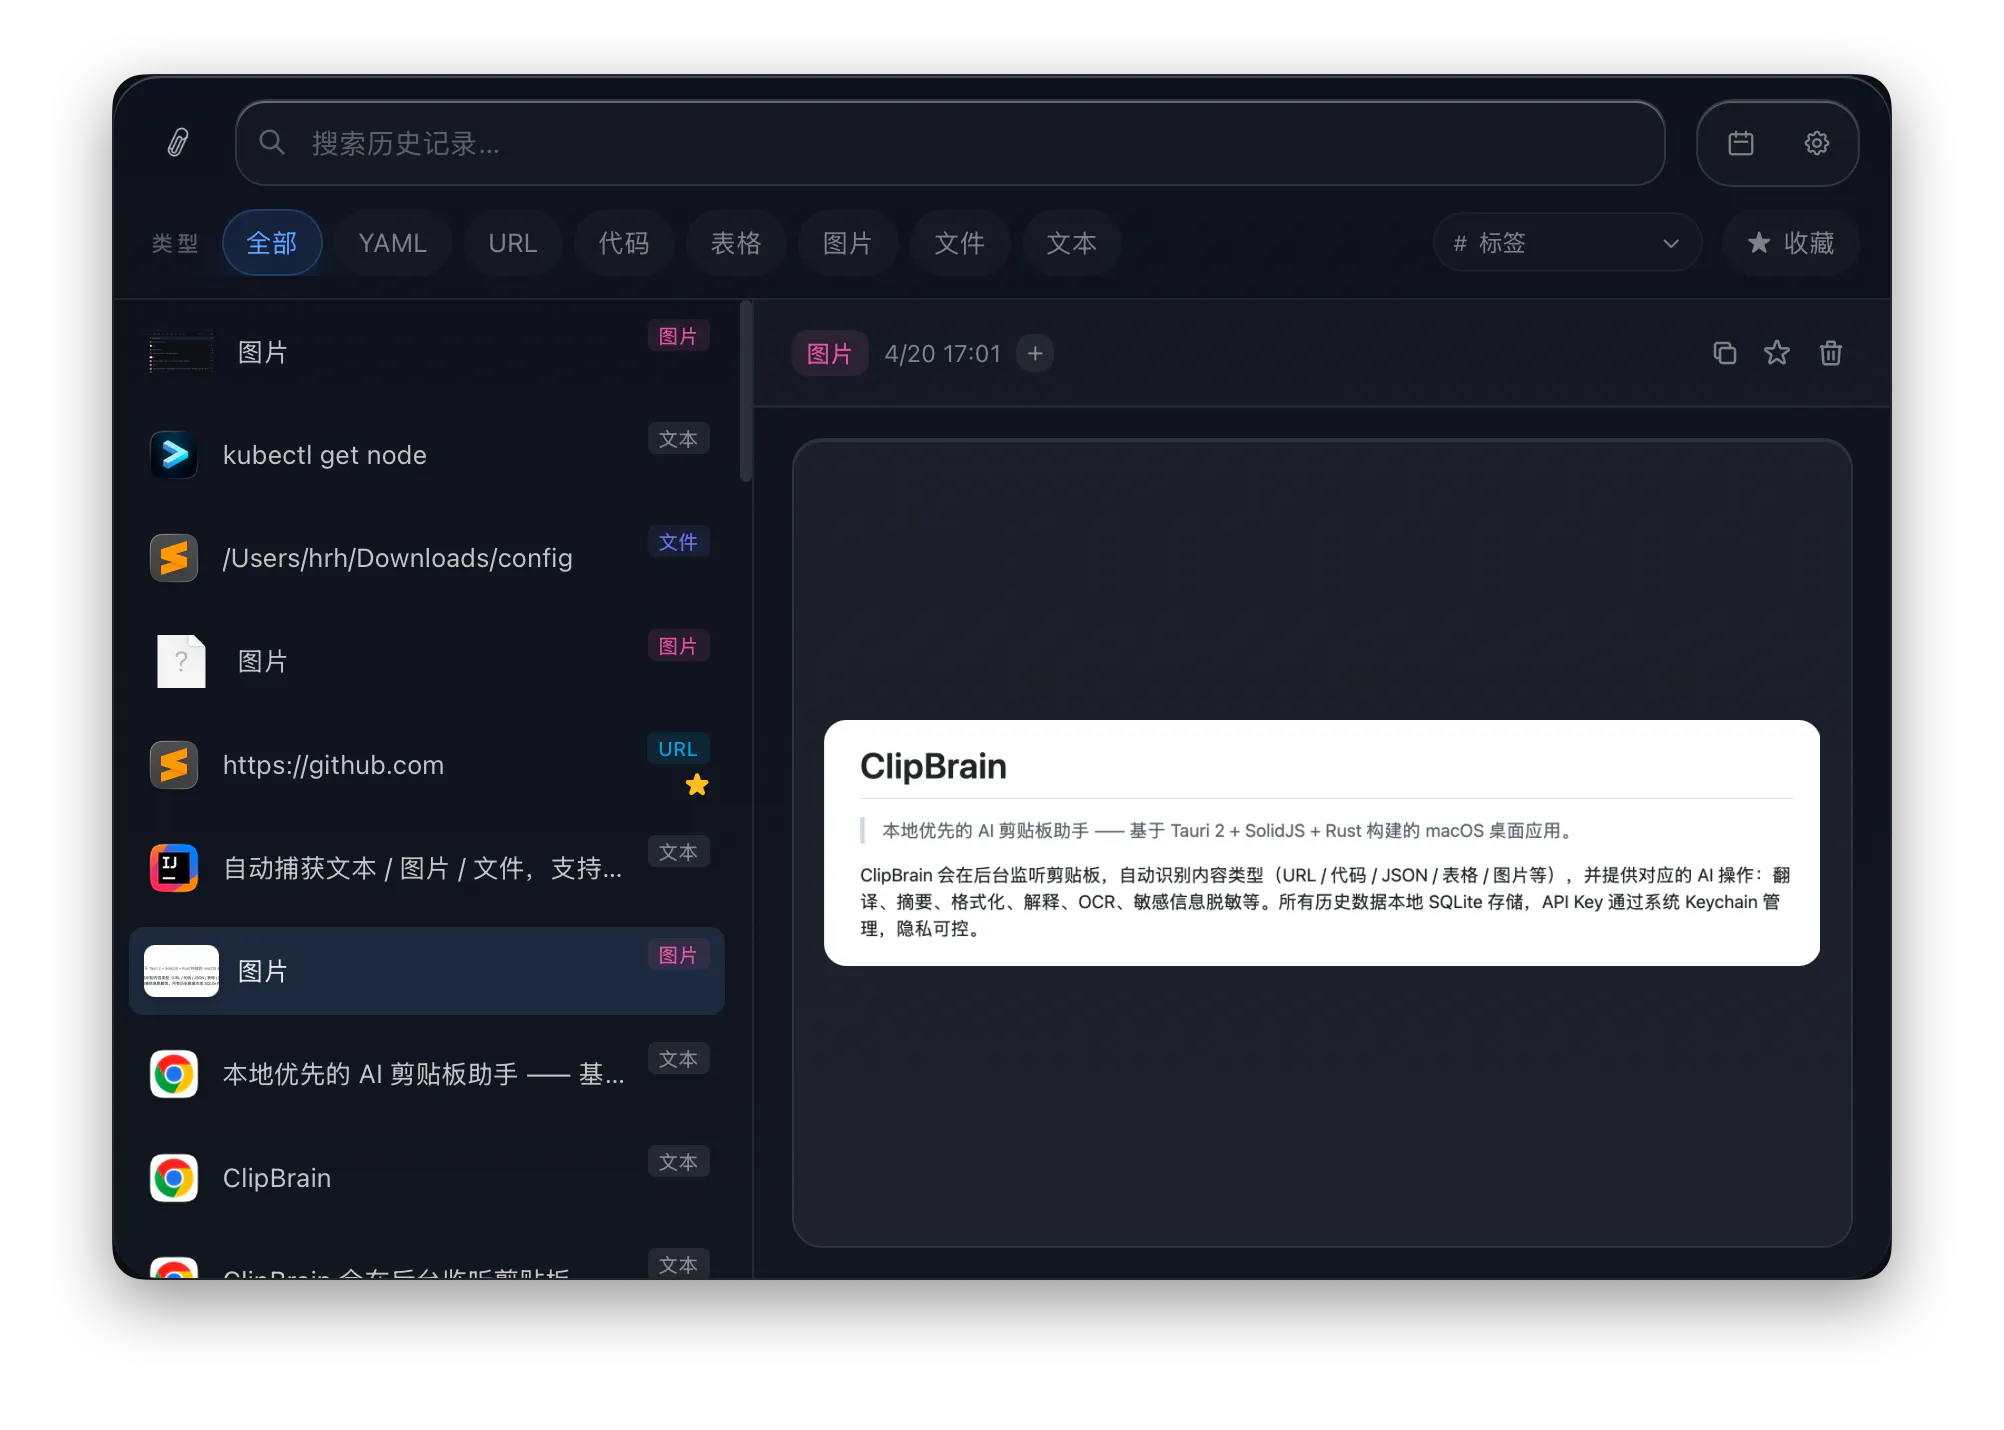Viewport: 2004px width, 1430px height.
Task: Click the IntelliJ icon on 自动捕获文本 row
Action: pyautogui.click(x=174, y=868)
